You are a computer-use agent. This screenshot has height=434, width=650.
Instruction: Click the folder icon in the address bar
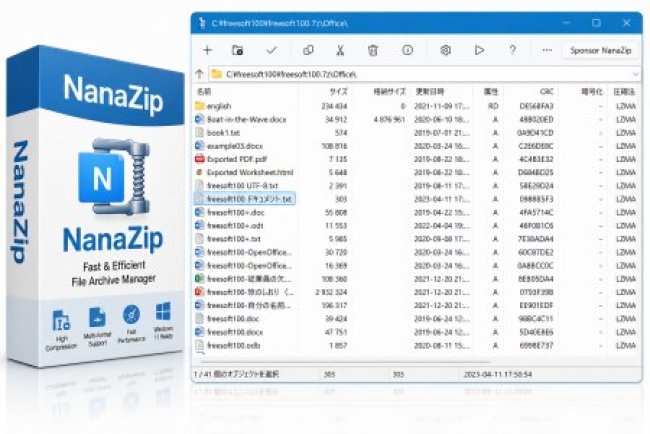[216, 74]
